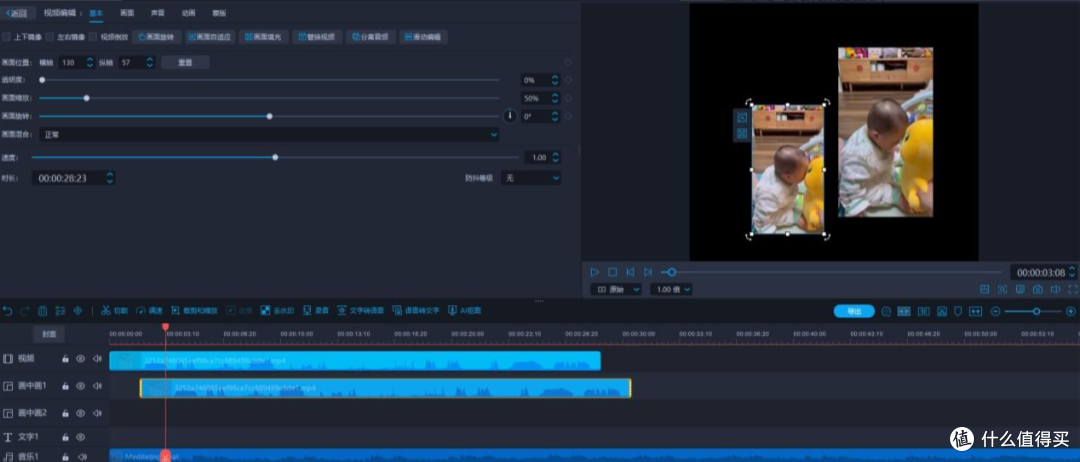Click the undo arrow in the timeline toolbar
The width and height of the screenshot is (1080, 462).
coord(8,311)
